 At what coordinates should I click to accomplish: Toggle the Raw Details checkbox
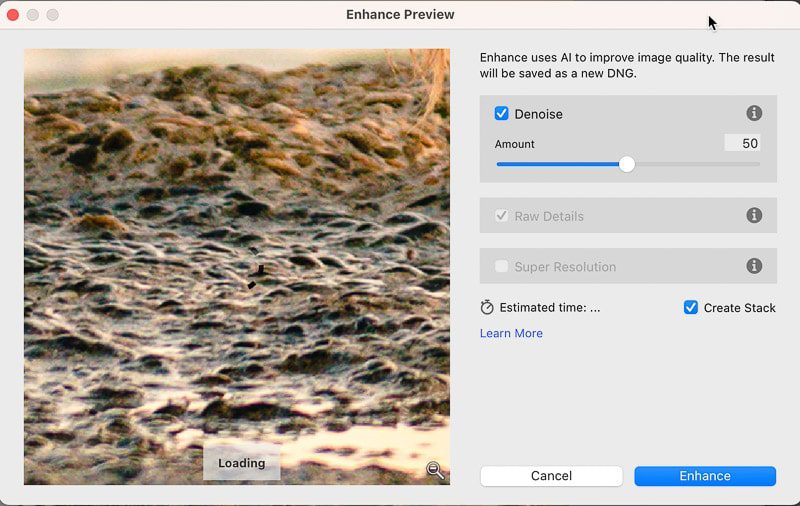501,216
